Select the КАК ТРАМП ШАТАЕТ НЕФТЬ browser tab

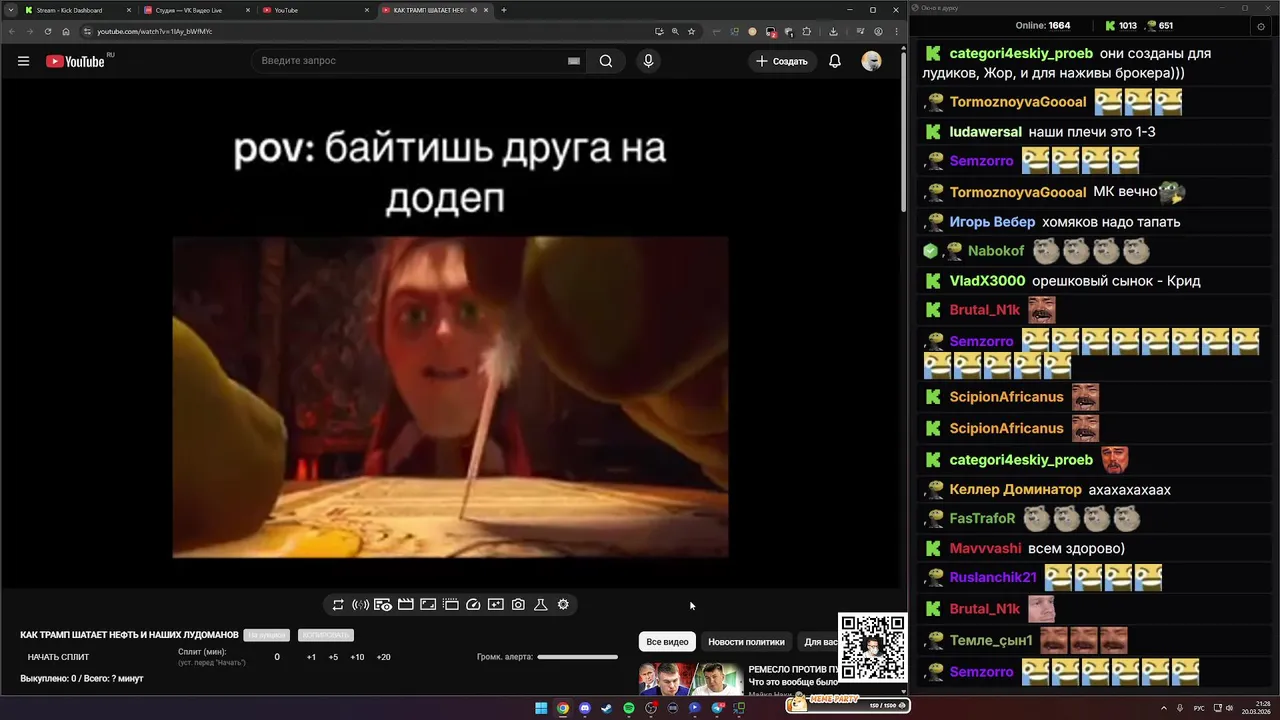click(435, 10)
